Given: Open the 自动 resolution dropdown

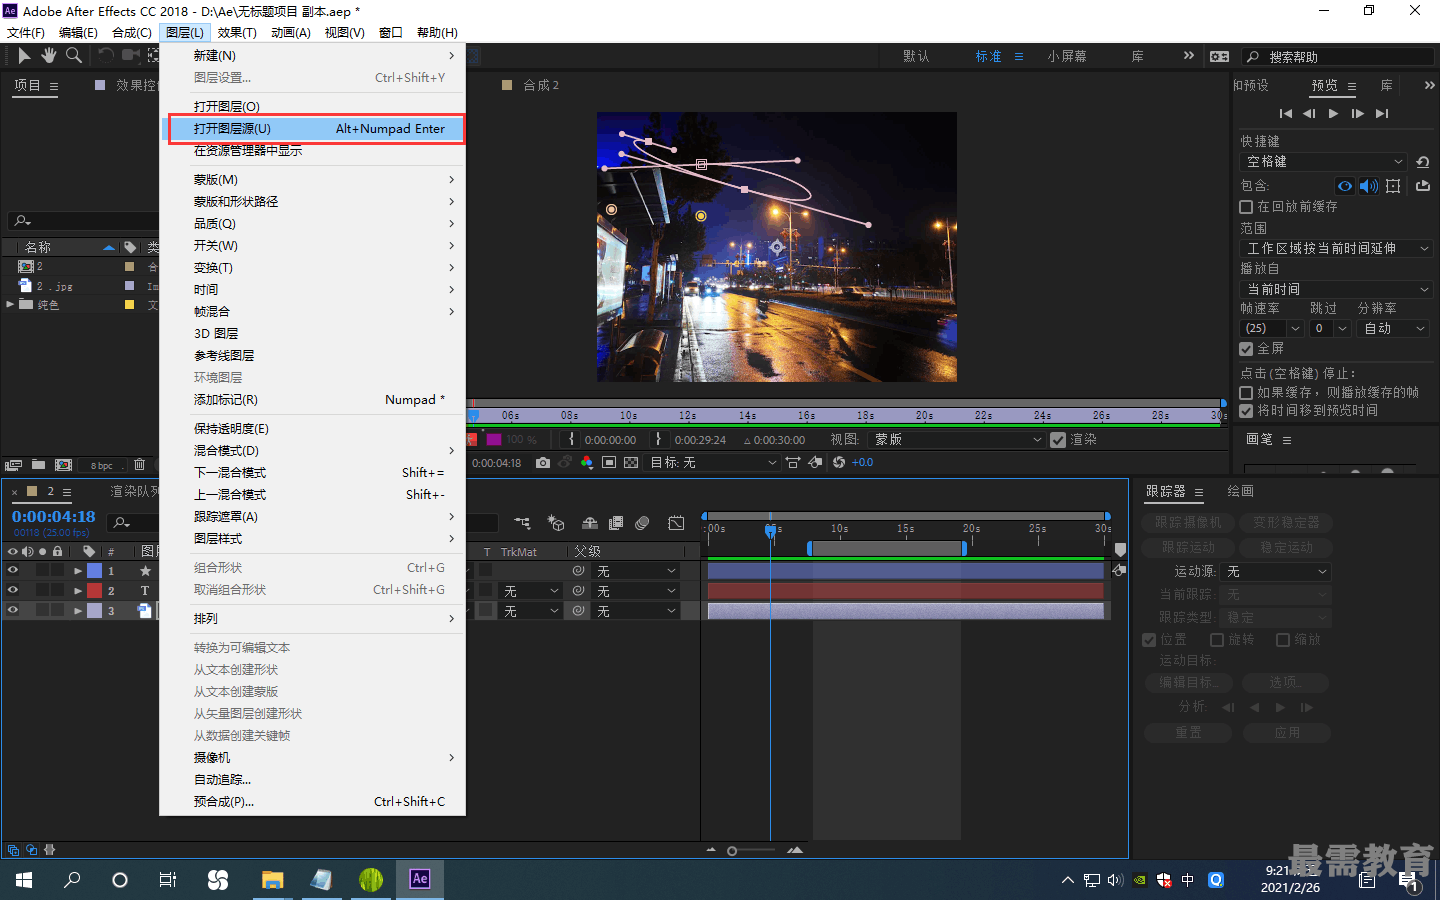Looking at the screenshot, I should pyautogui.click(x=1395, y=329).
